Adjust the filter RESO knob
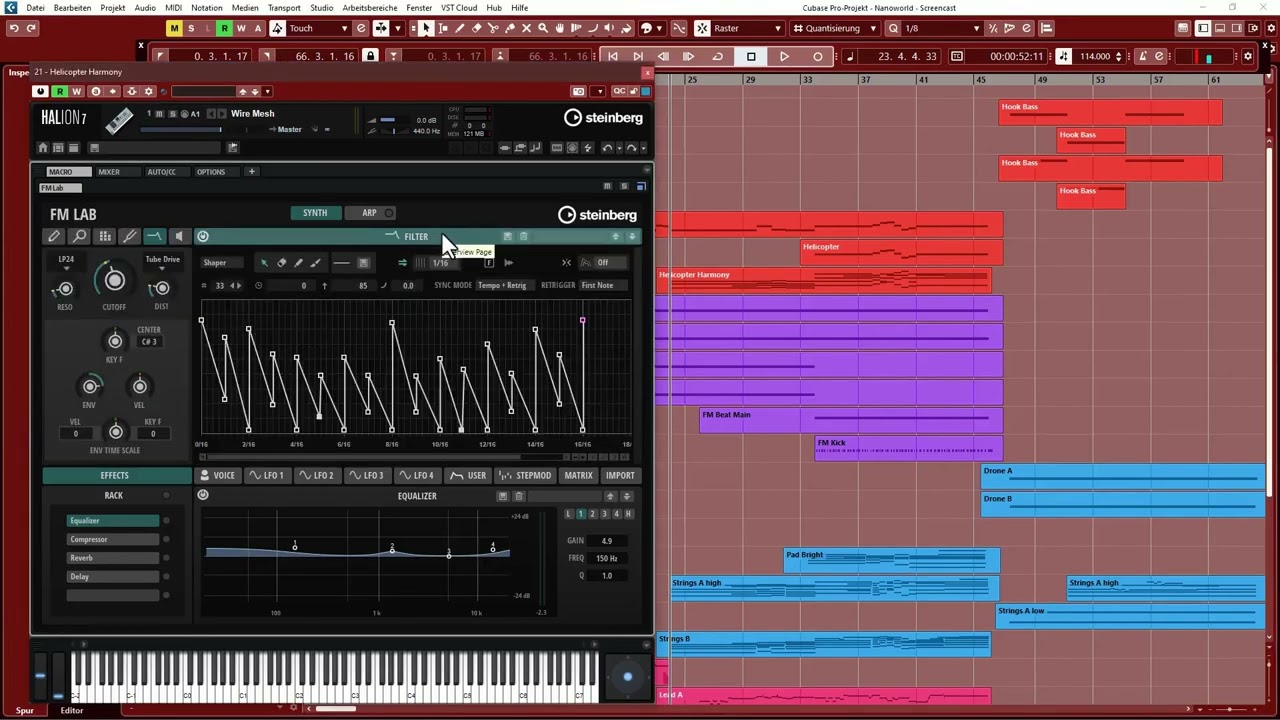 click(65, 290)
